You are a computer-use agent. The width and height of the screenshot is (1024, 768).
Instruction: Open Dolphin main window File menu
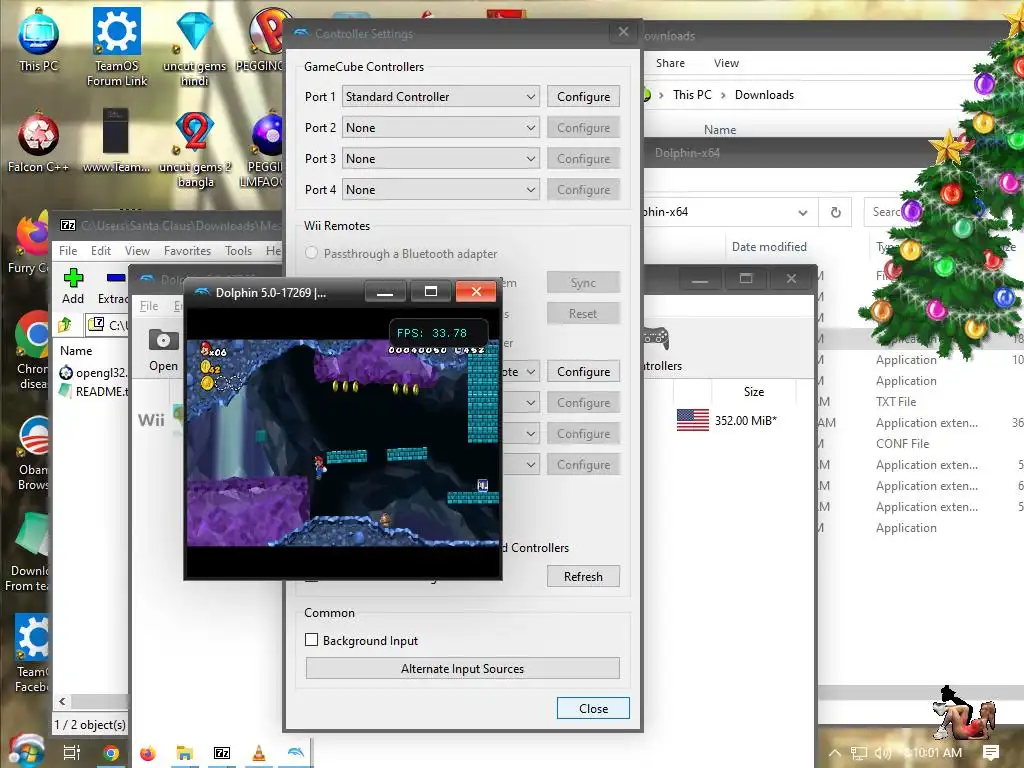tap(149, 306)
